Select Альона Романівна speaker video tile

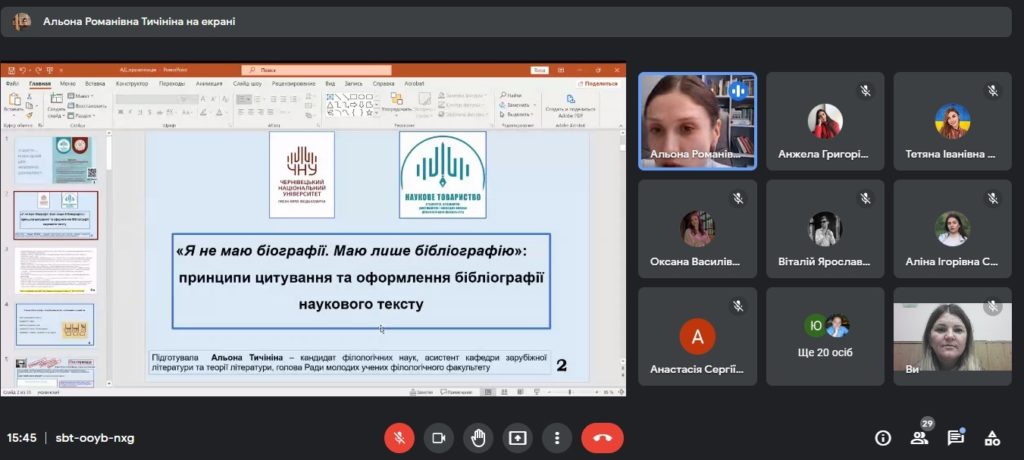pyautogui.click(x=697, y=121)
